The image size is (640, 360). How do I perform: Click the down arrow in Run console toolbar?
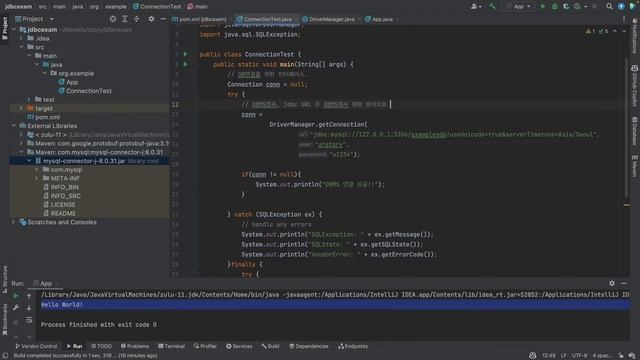29,308
